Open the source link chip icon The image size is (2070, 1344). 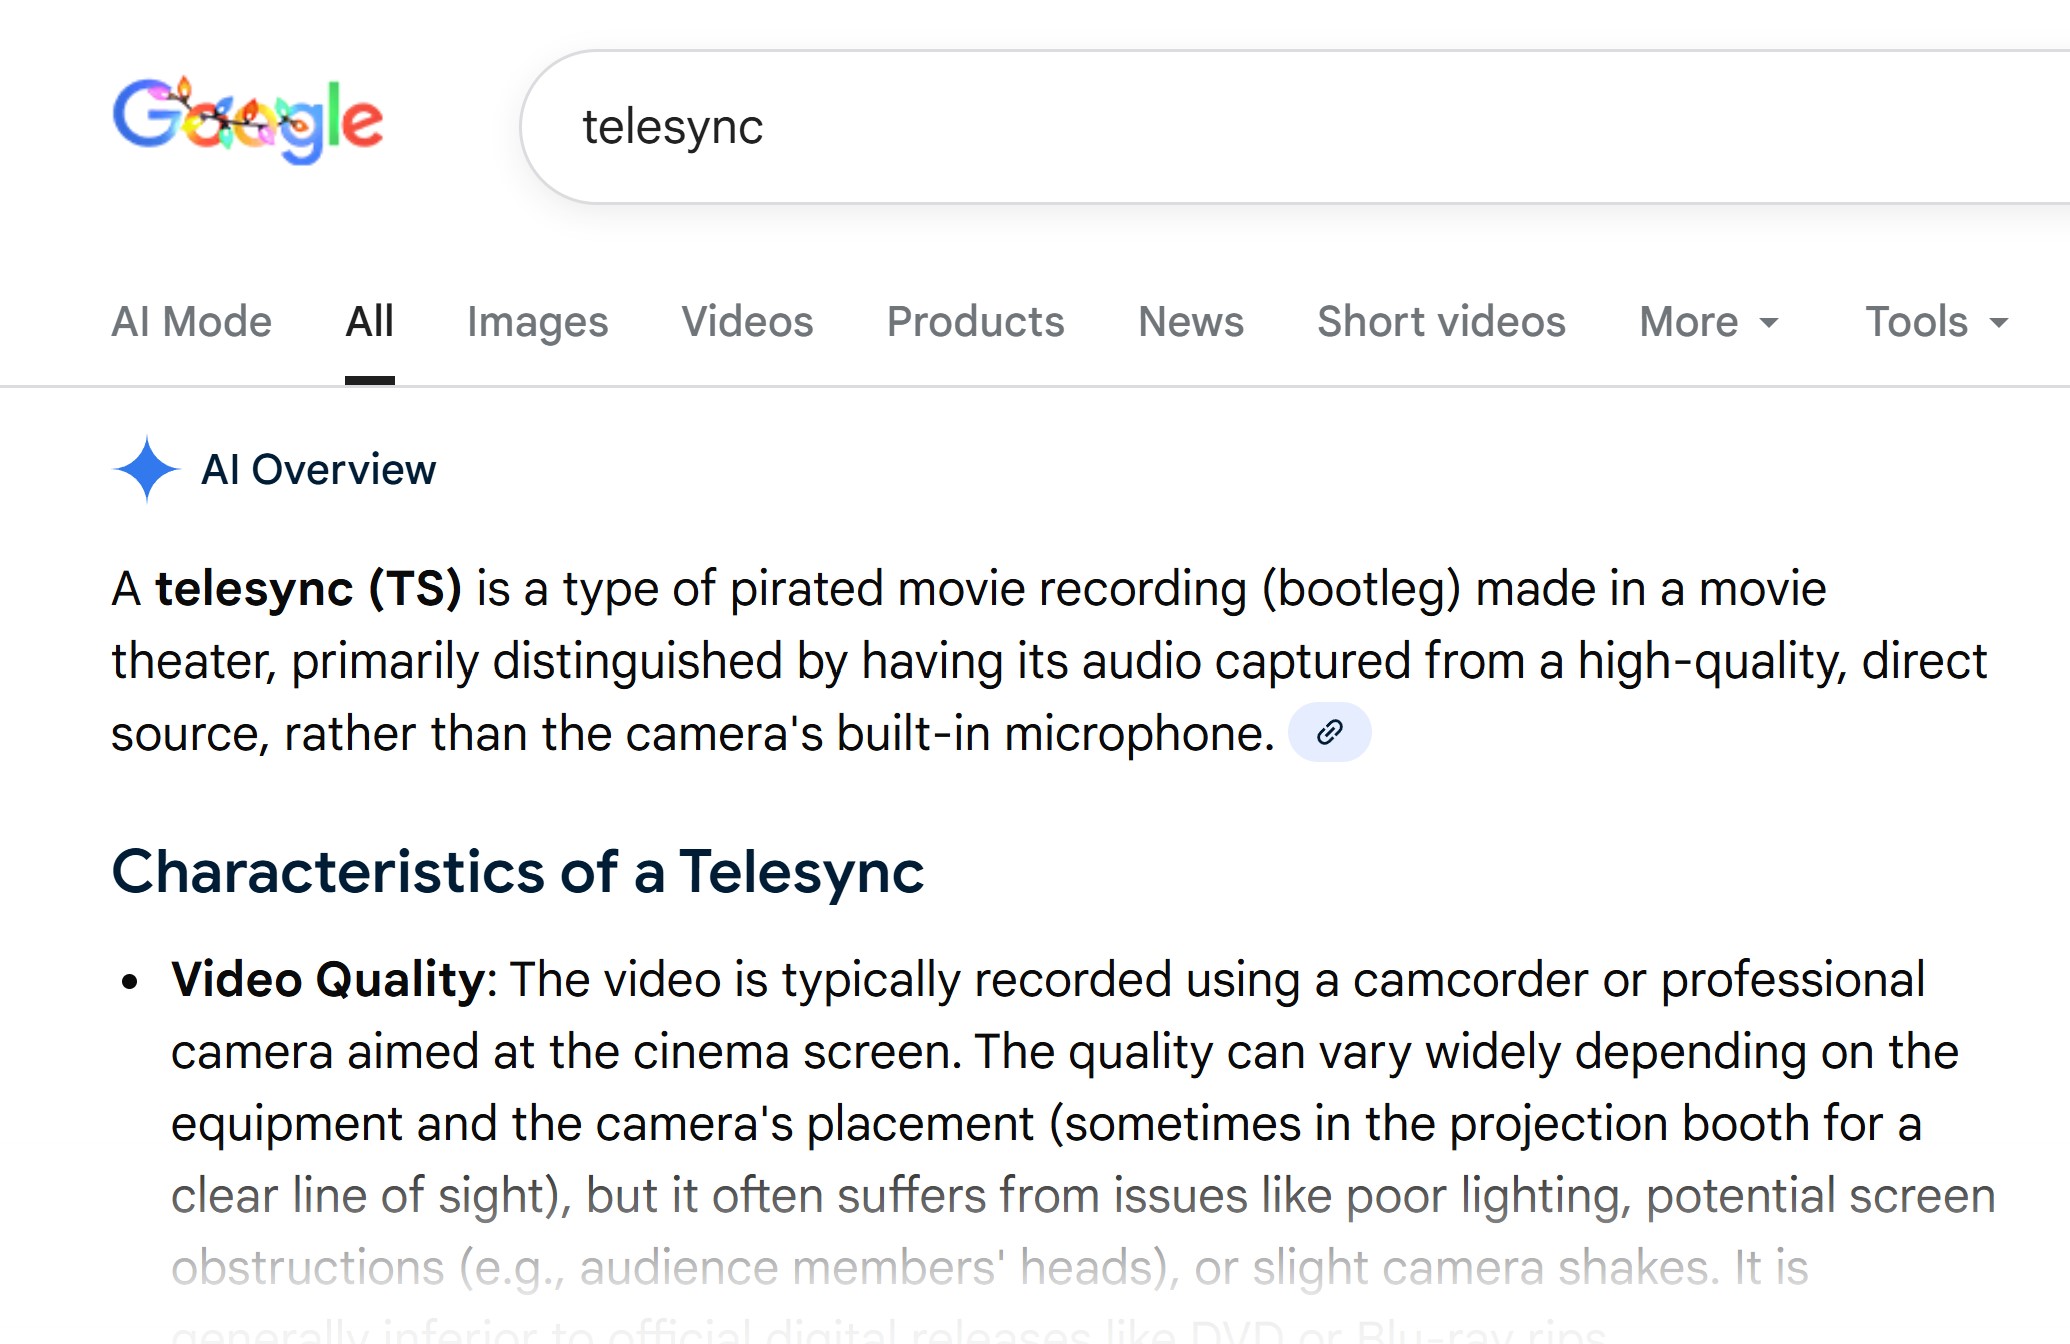[x=1329, y=732]
